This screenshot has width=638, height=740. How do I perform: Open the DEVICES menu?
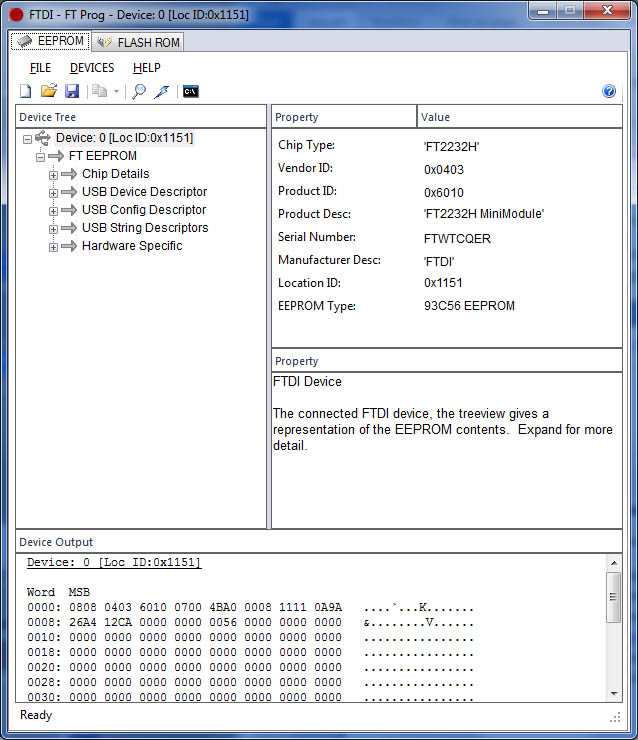[x=92, y=68]
